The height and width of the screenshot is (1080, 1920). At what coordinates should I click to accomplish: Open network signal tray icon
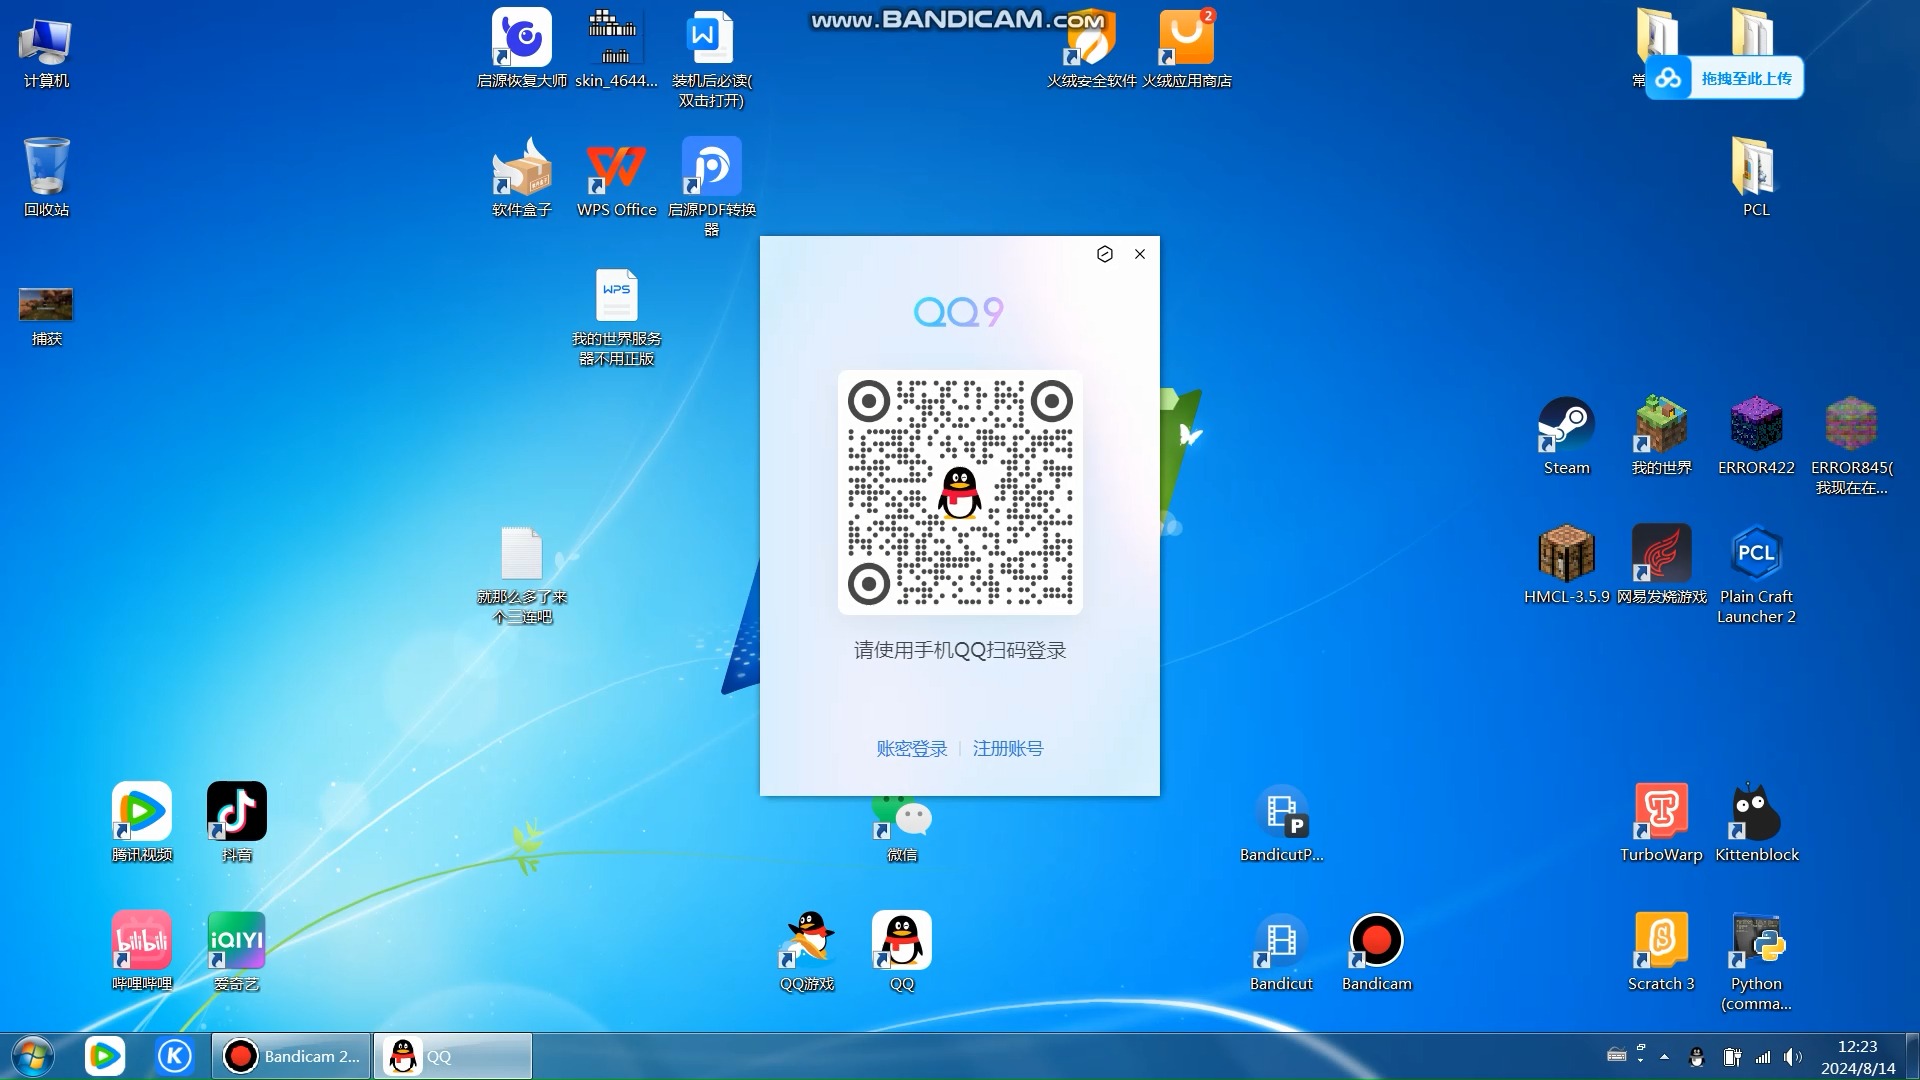1763,1057
